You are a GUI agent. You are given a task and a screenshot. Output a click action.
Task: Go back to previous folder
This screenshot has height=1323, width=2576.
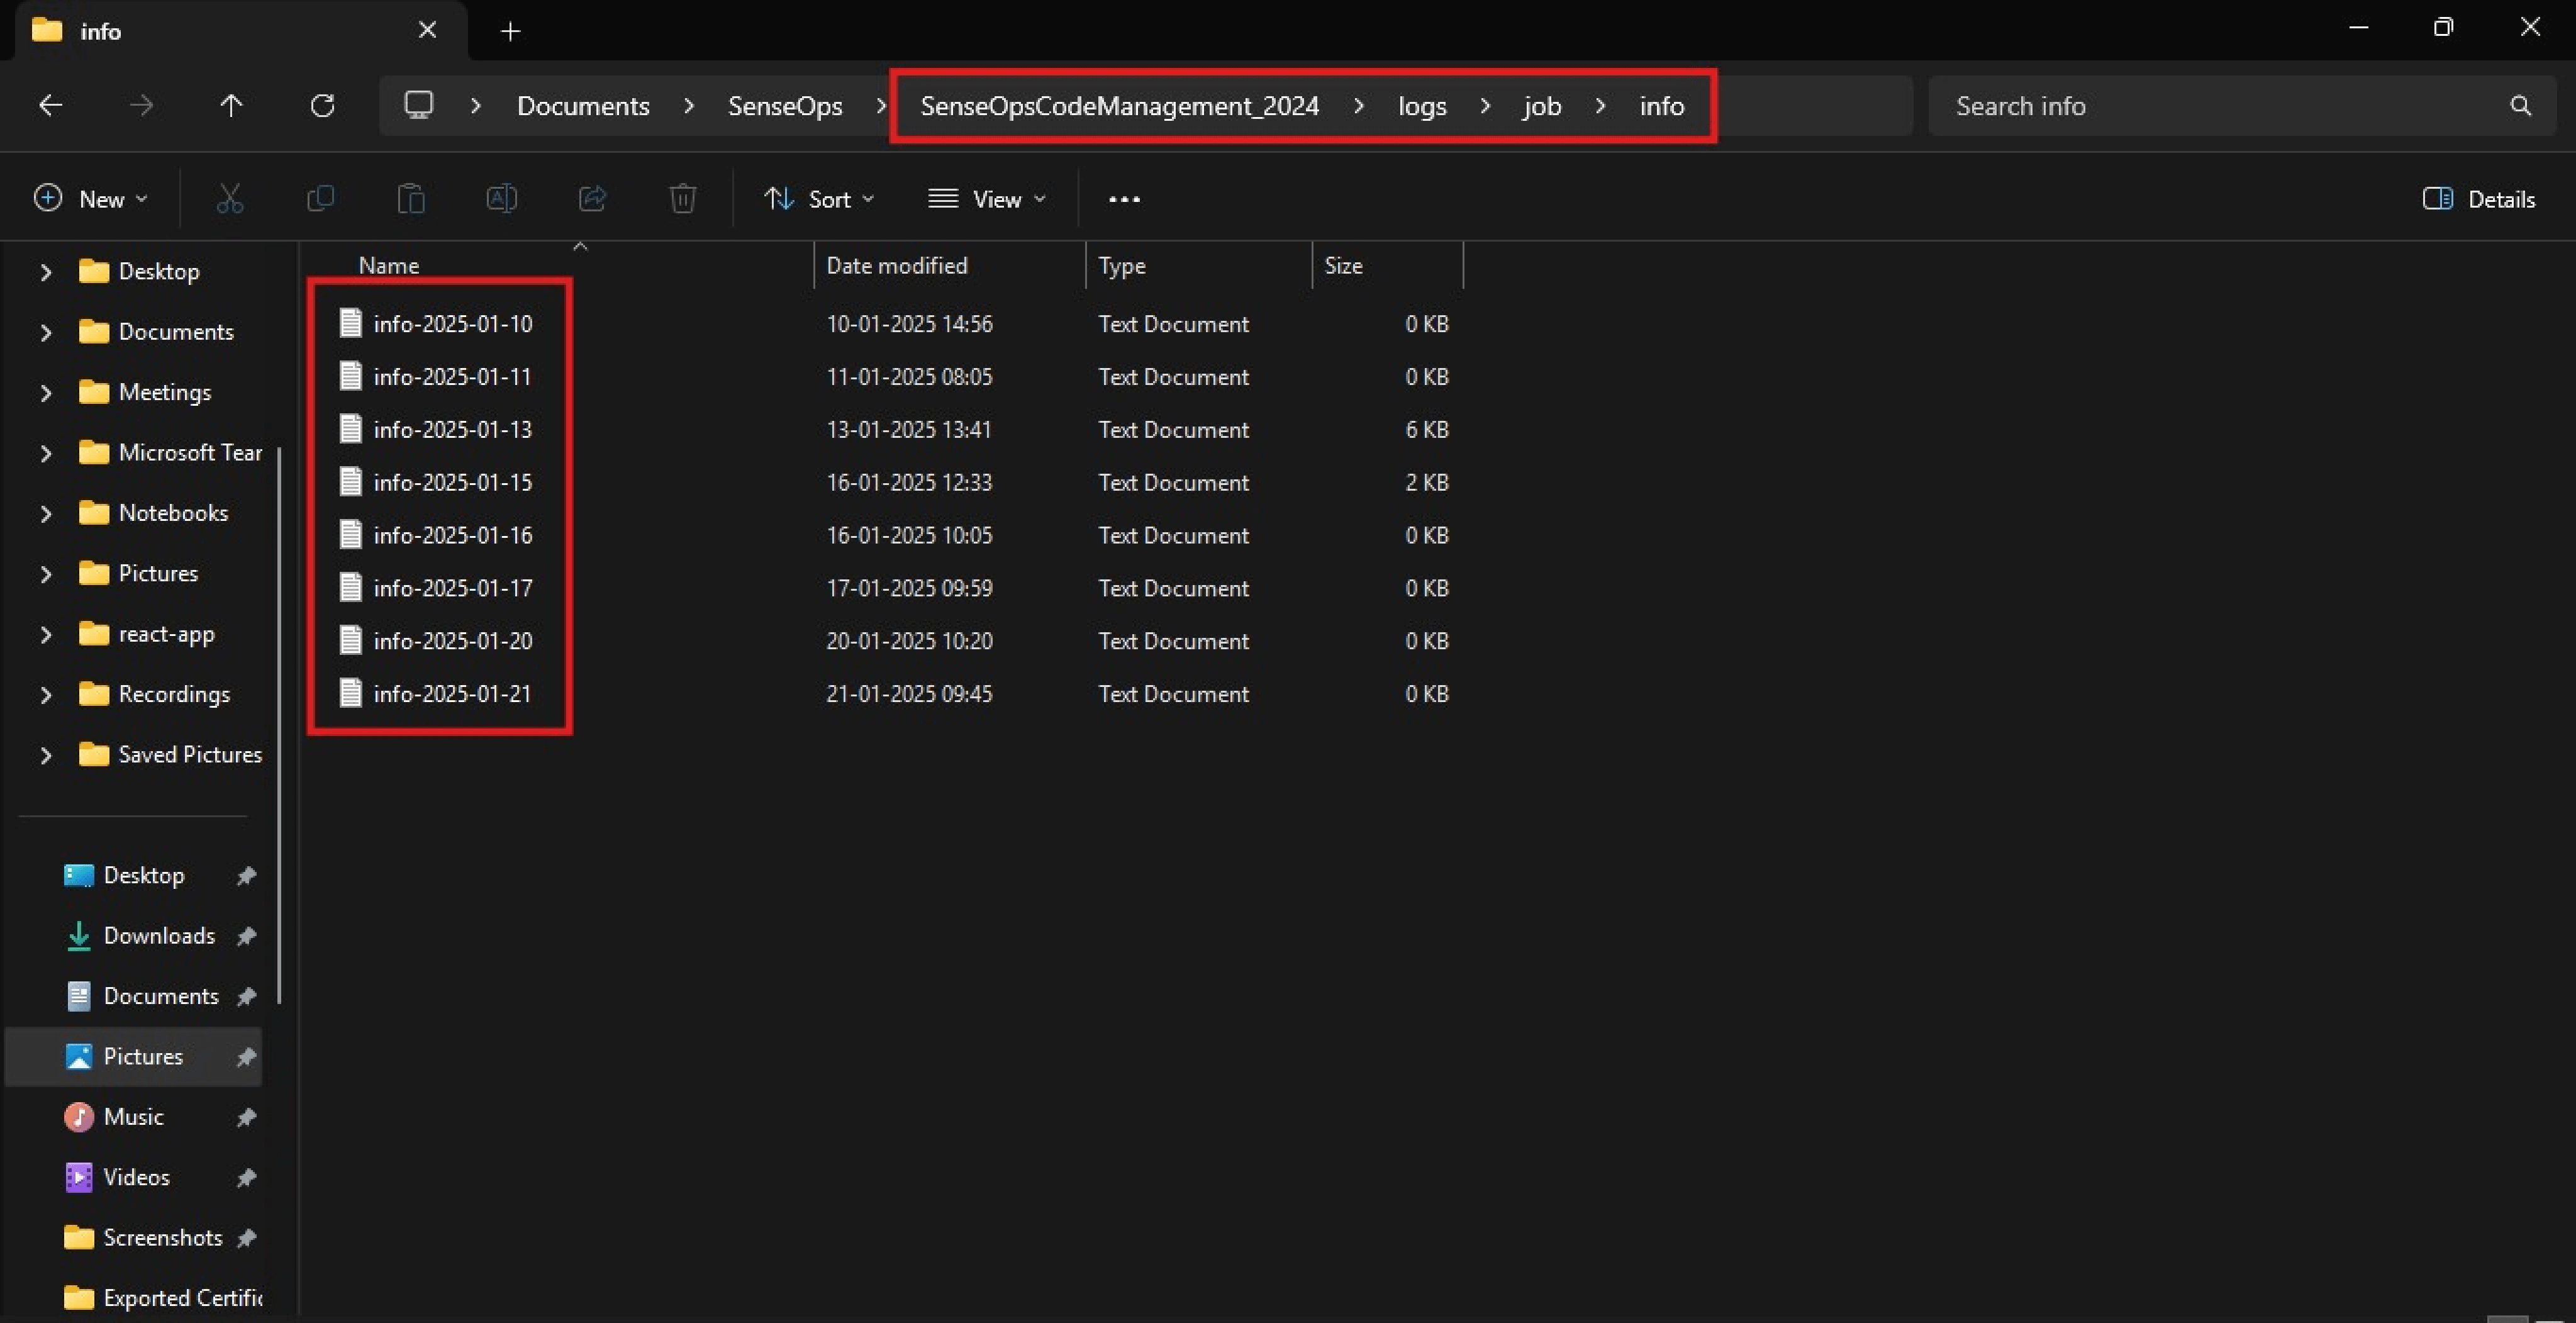point(50,105)
